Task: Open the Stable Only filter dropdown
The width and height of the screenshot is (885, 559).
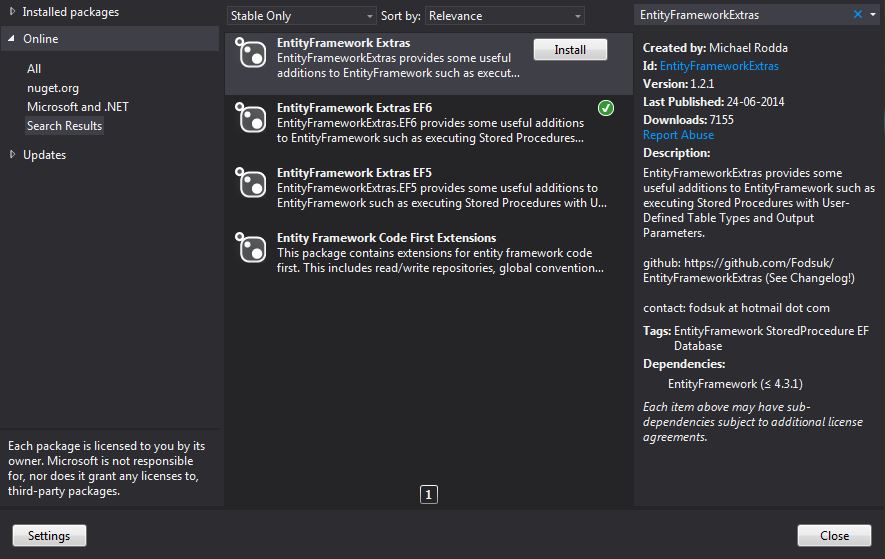Action: 301,16
